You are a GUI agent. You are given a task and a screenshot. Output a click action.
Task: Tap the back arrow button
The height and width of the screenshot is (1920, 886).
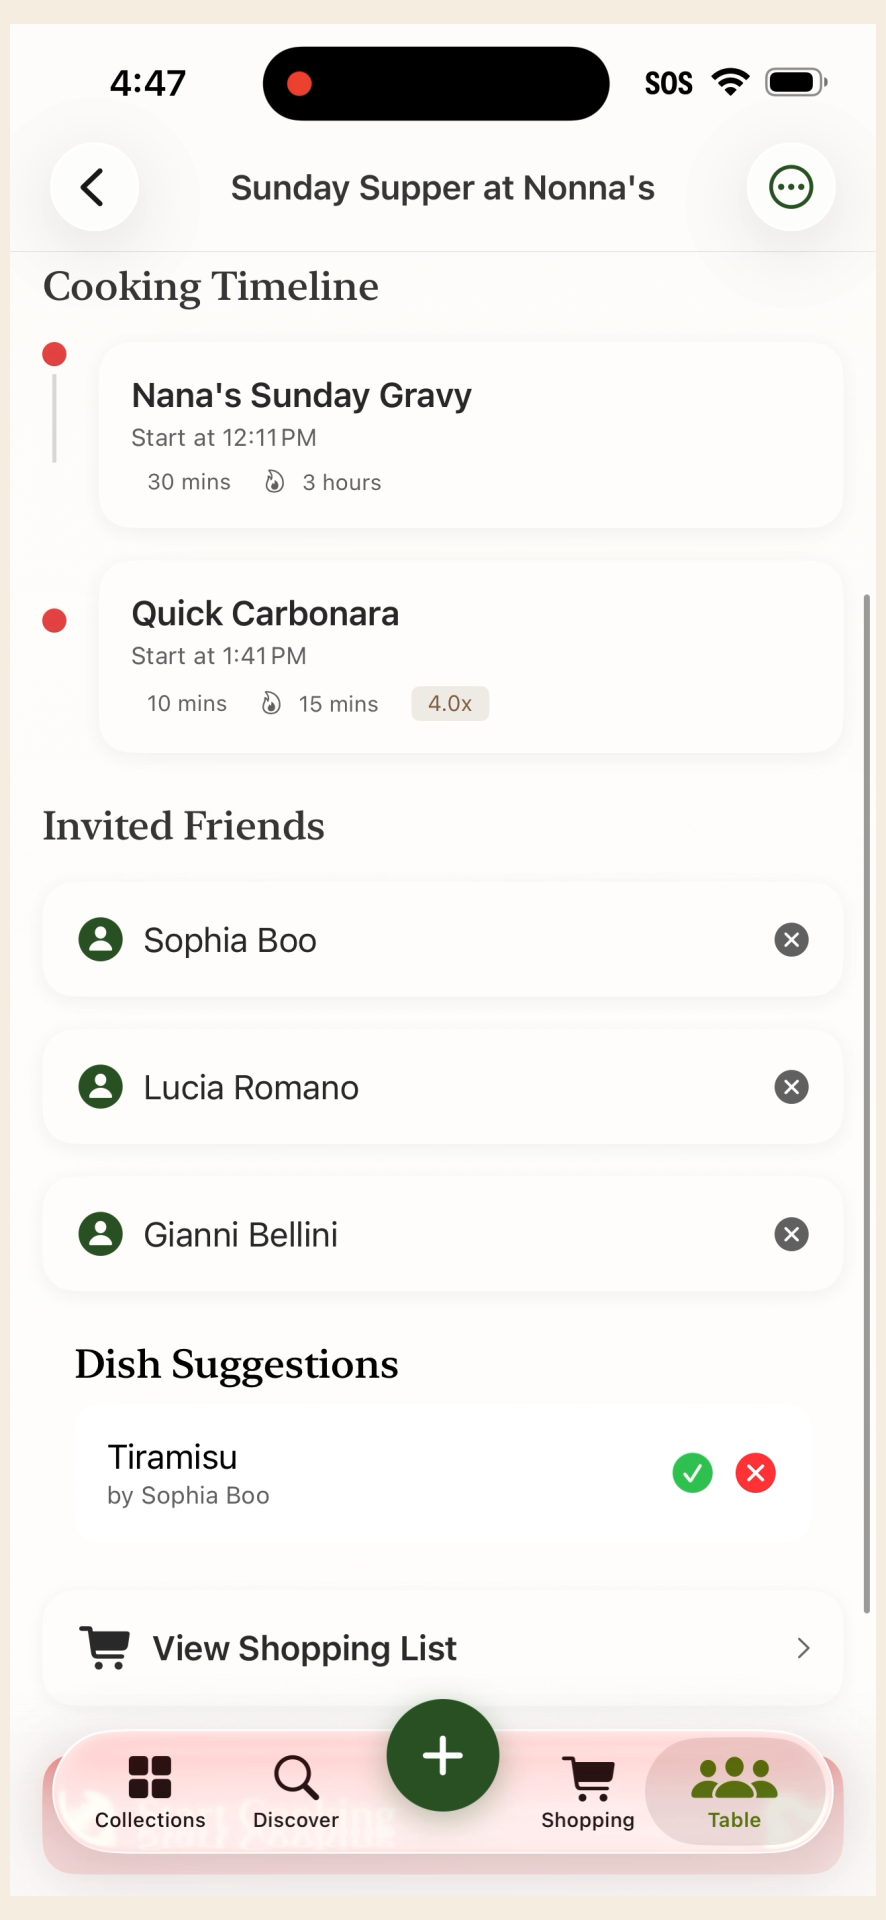[94, 187]
